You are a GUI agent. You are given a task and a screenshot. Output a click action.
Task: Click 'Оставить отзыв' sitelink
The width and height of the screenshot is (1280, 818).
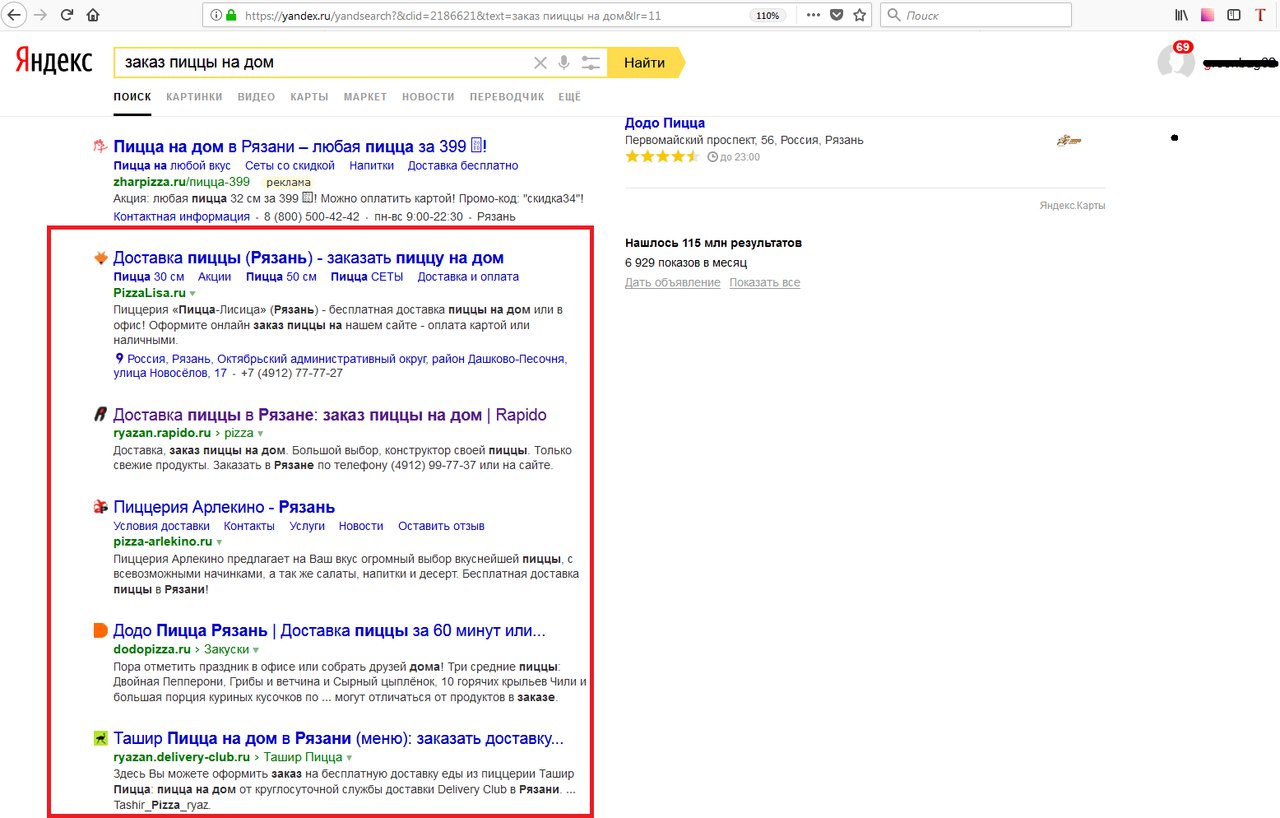tap(441, 526)
